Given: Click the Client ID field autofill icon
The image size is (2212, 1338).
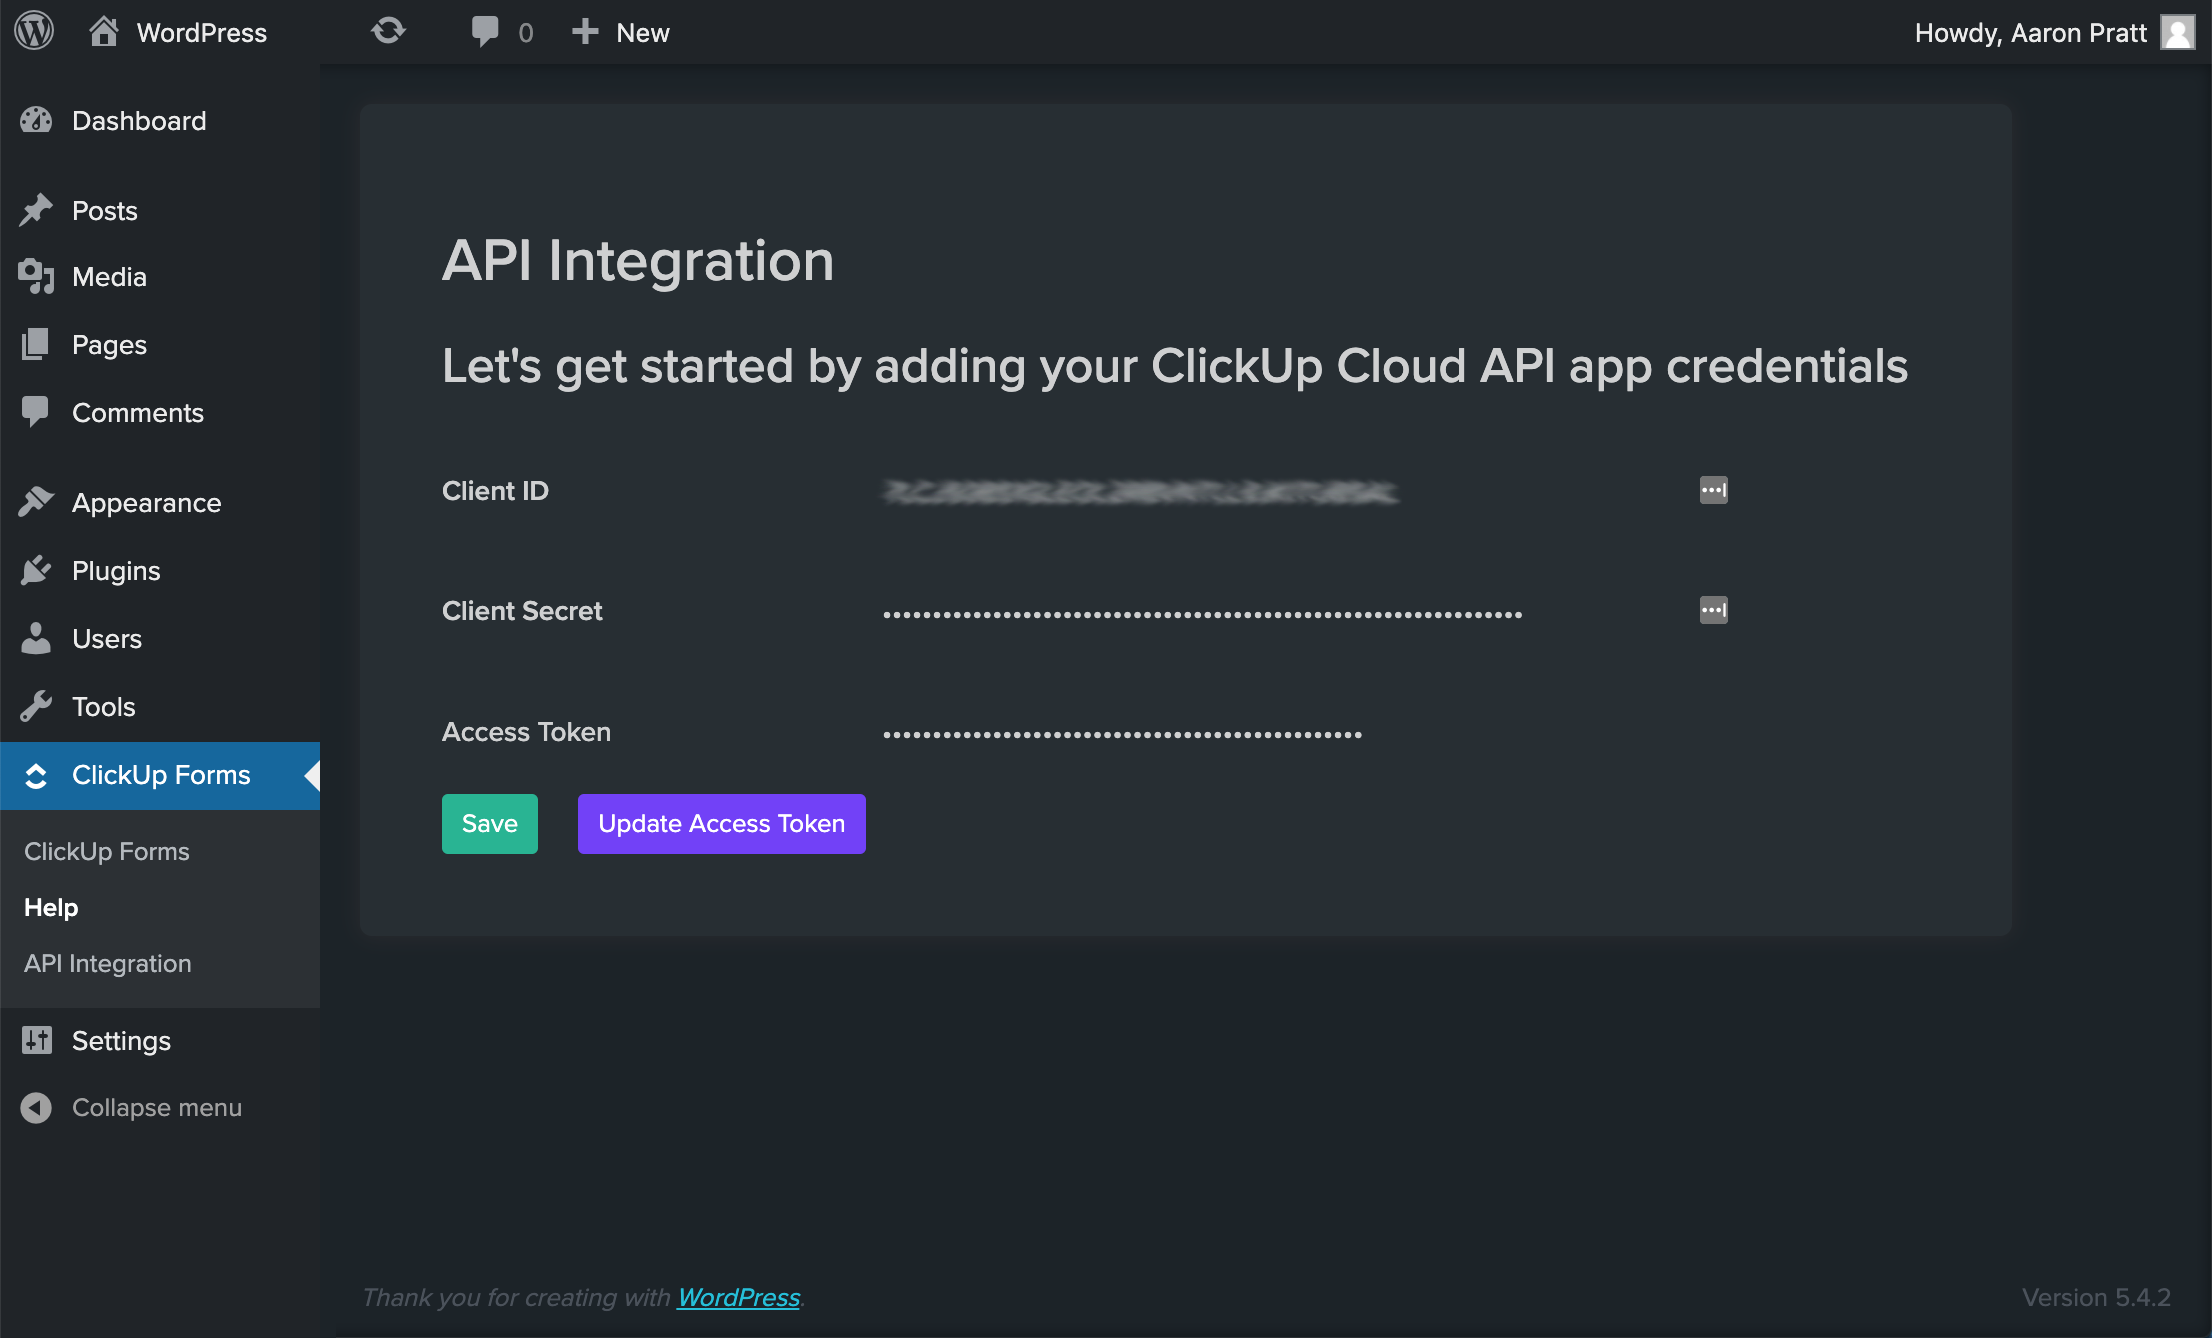Looking at the screenshot, I should coord(1714,490).
